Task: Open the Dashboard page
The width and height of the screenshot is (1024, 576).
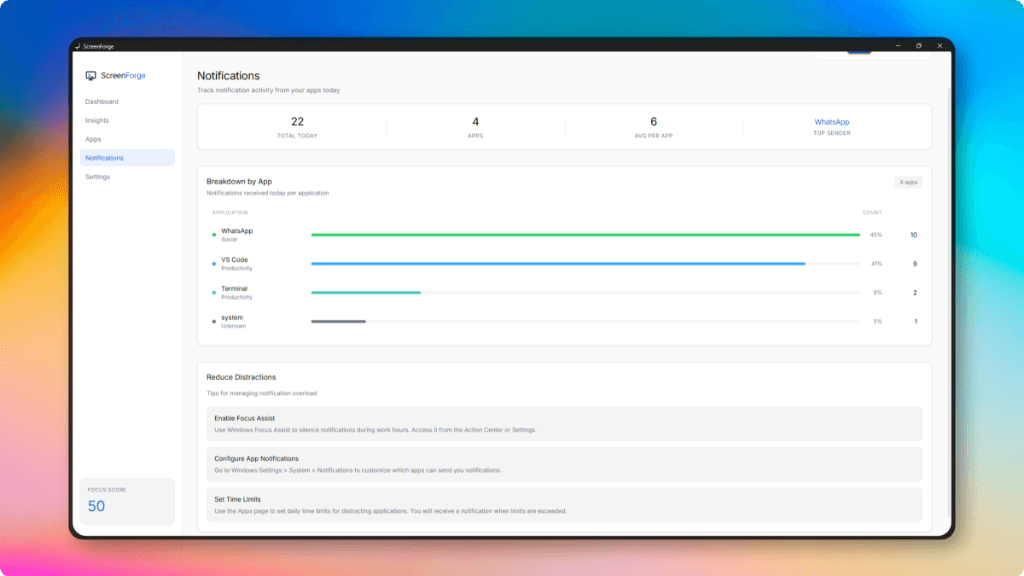Action: [x=104, y=101]
